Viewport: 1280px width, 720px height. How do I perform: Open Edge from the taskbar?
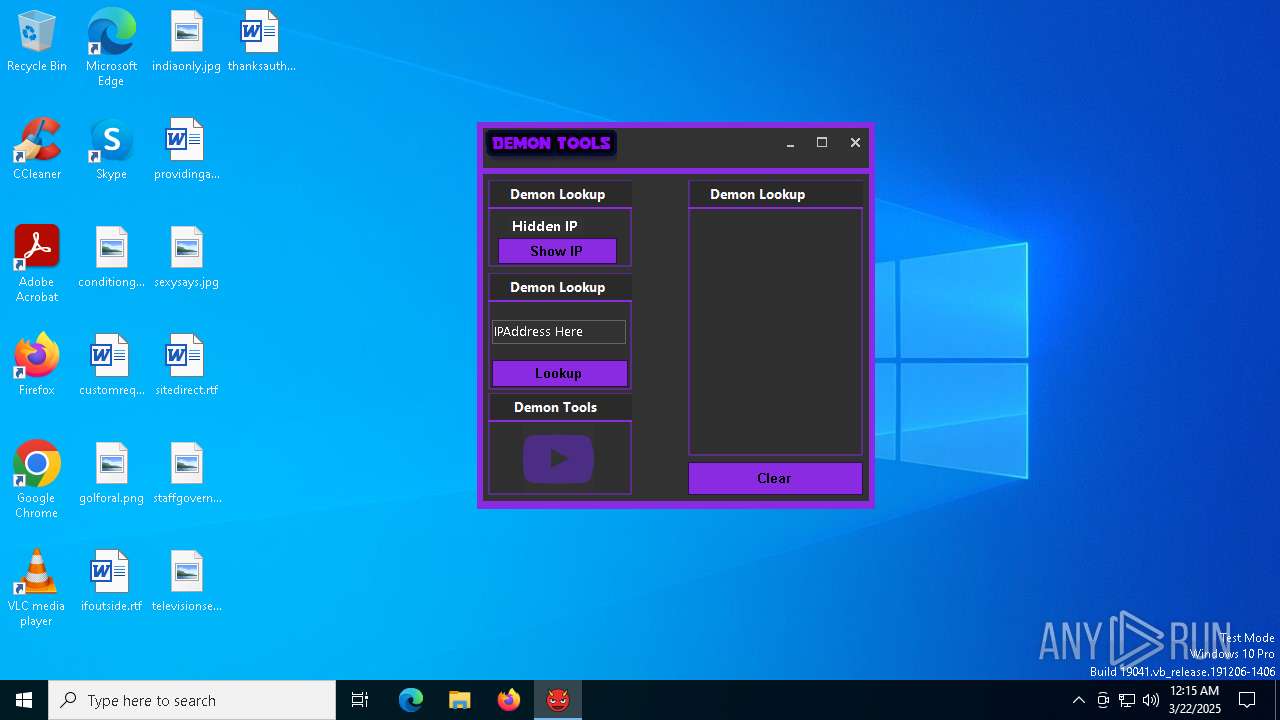[411, 700]
